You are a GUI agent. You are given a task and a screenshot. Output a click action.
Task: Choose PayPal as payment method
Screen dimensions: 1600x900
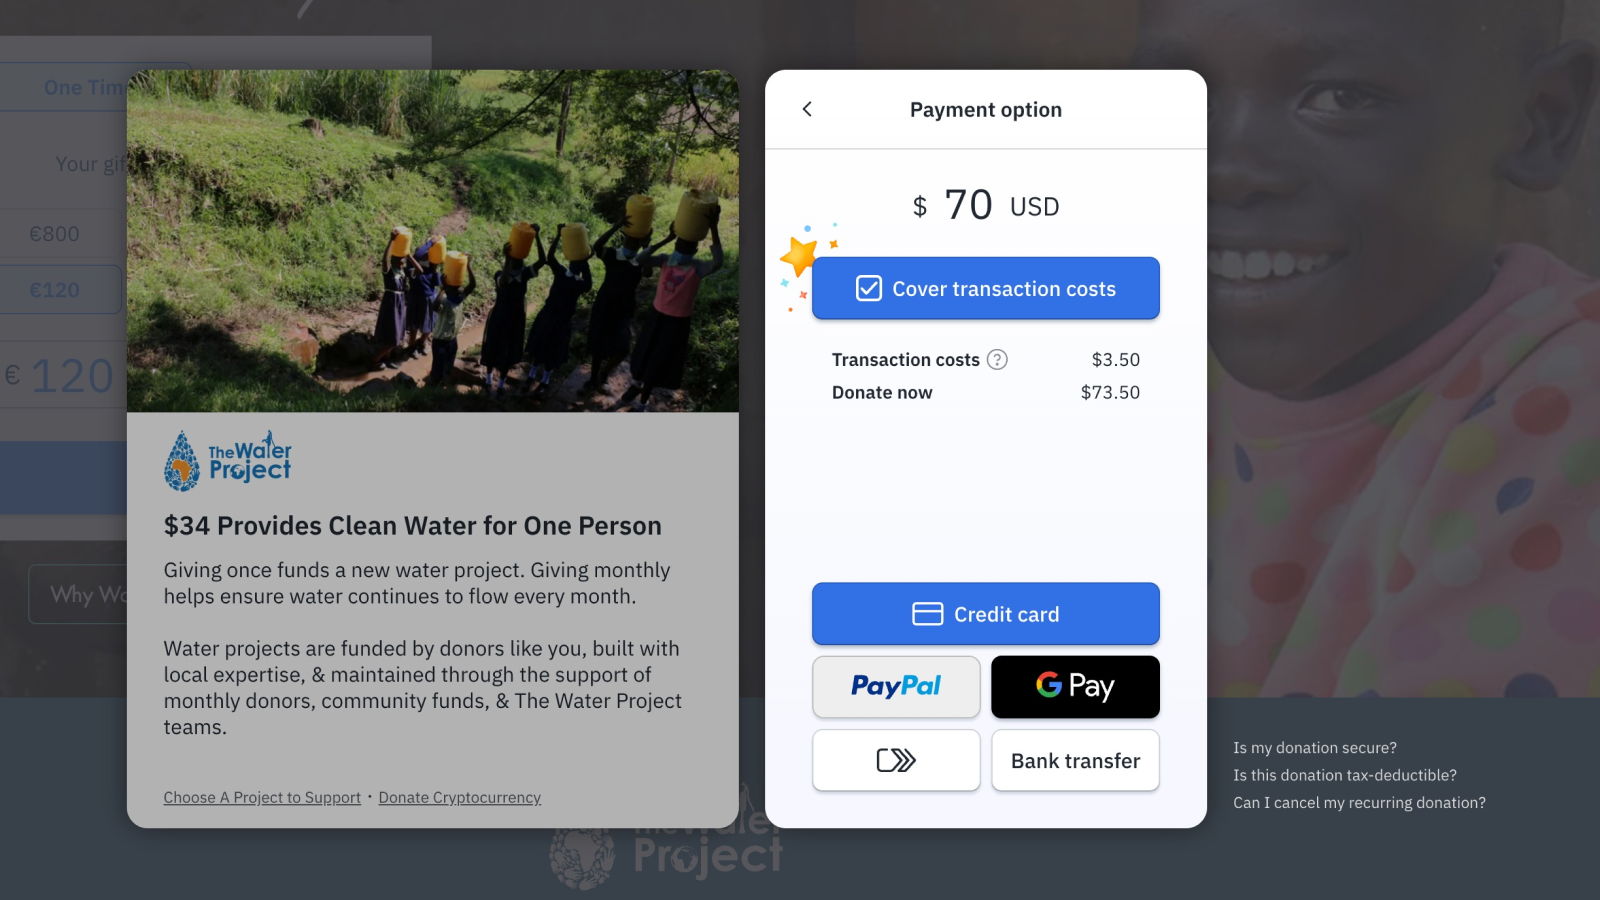(x=896, y=687)
